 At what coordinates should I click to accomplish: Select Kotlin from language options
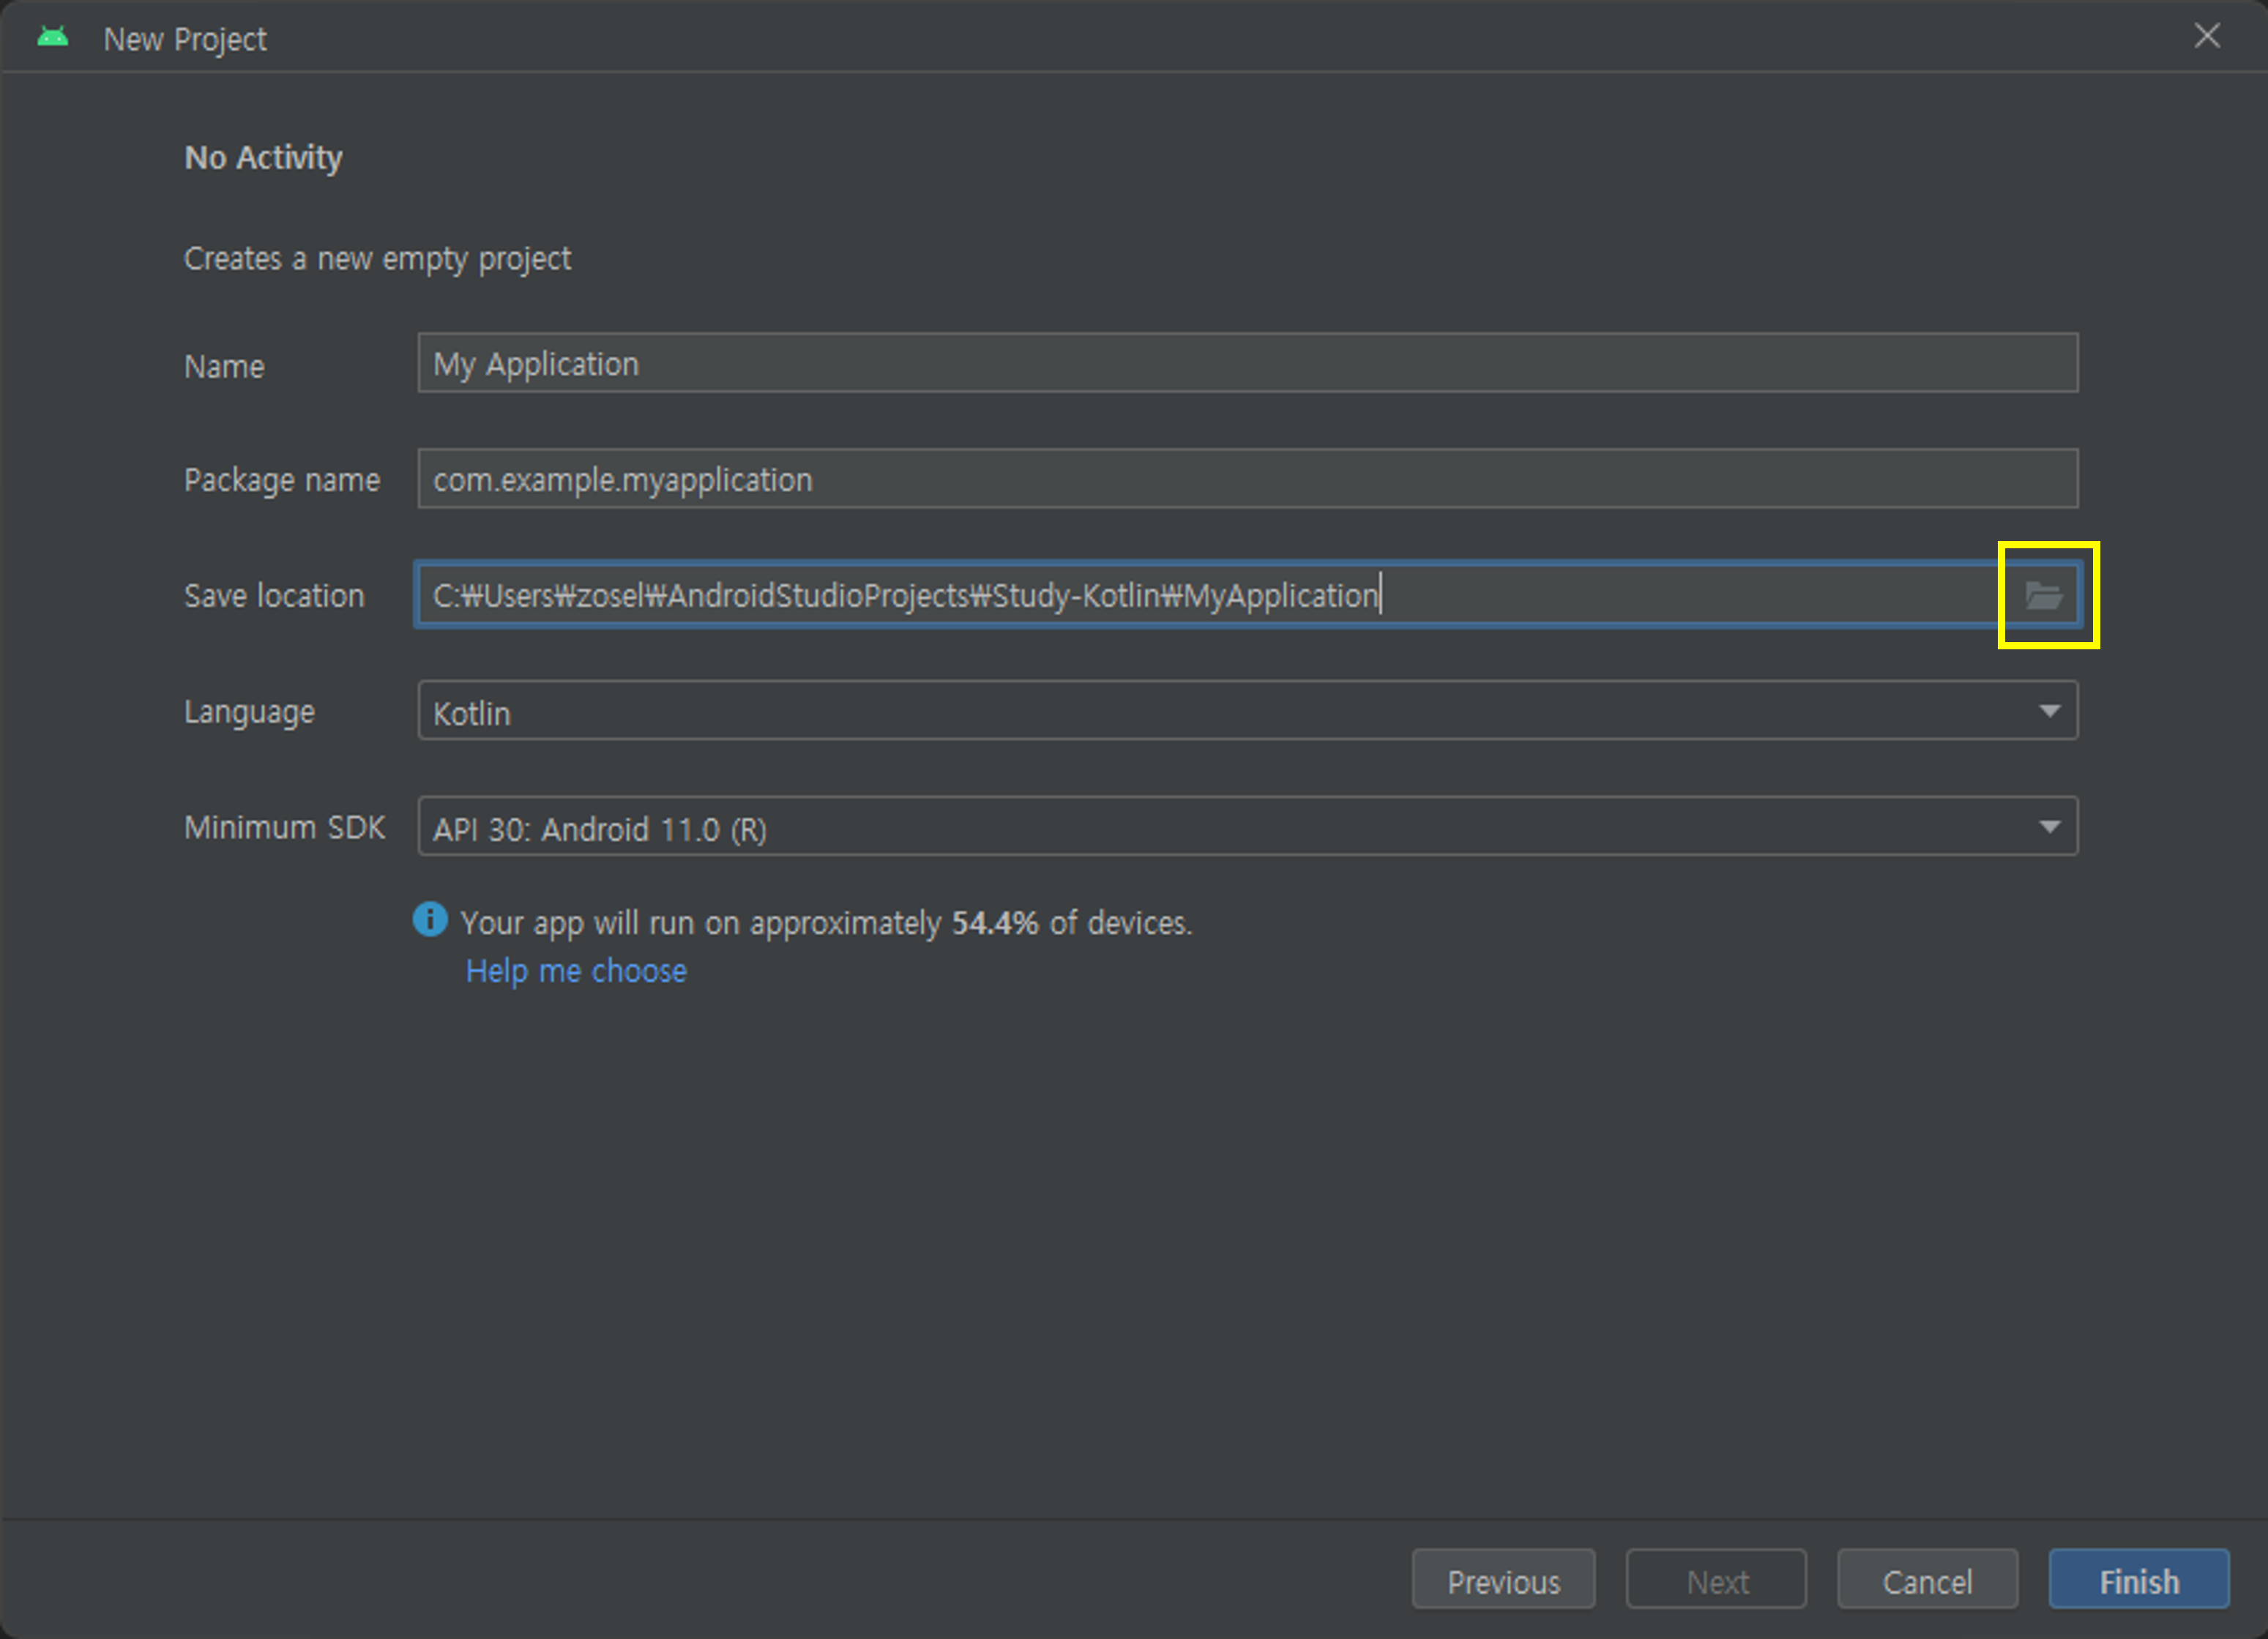tap(1247, 712)
